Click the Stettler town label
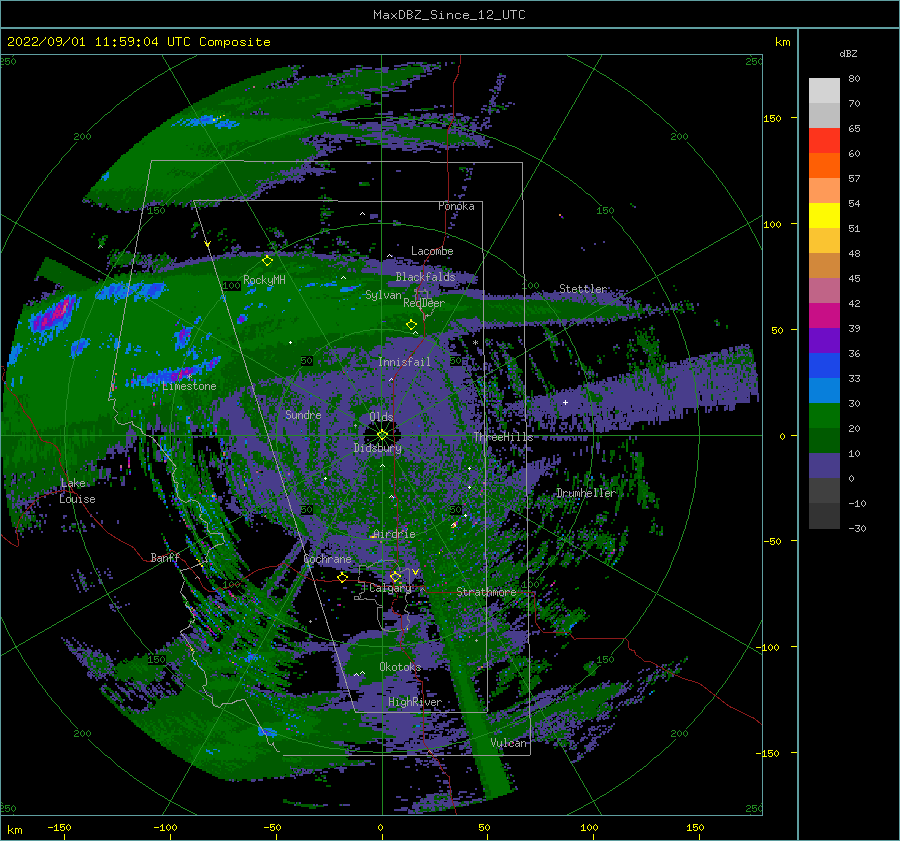 583,289
